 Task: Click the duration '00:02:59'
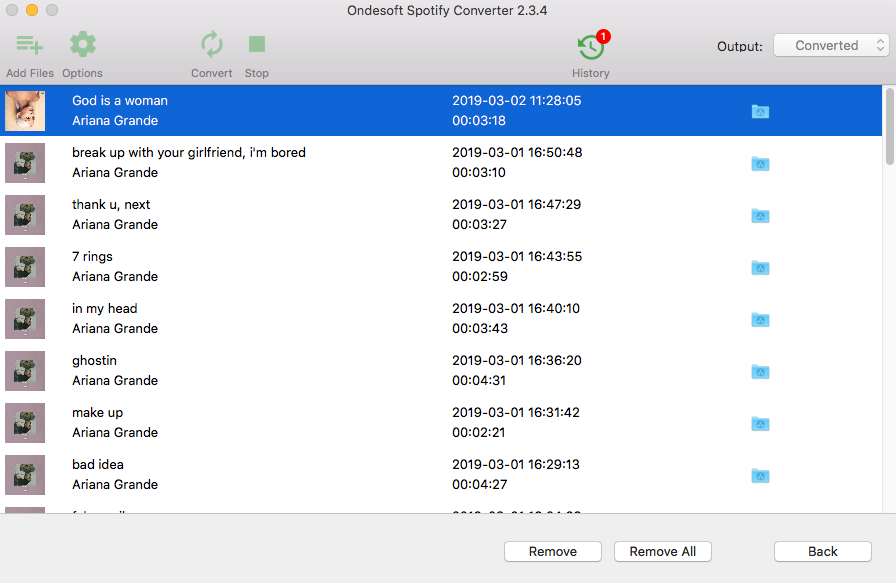[x=480, y=277]
